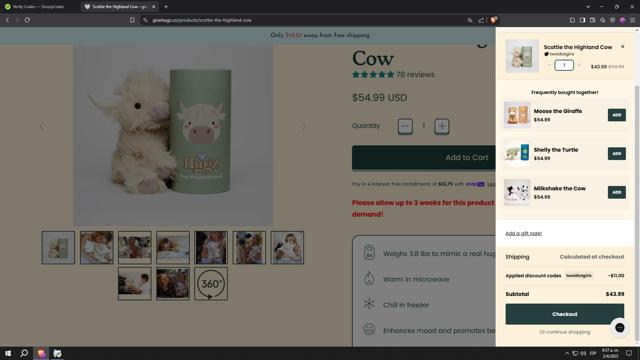Viewport: 640px width, 360px height.
Task: Decrease product quantity with minus button
Action: click(405, 126)
